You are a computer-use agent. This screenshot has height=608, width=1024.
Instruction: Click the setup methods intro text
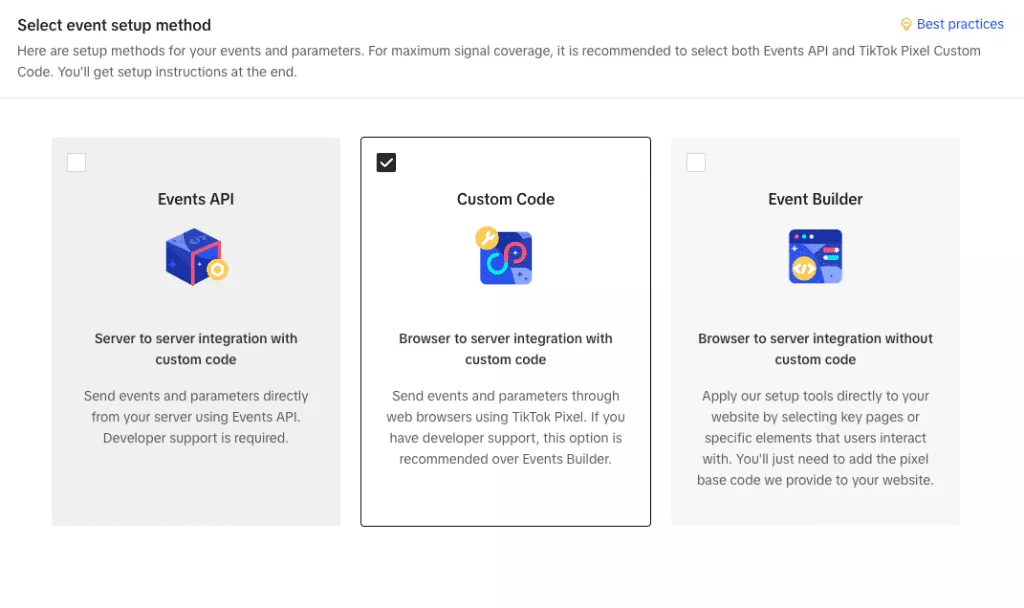499,61
